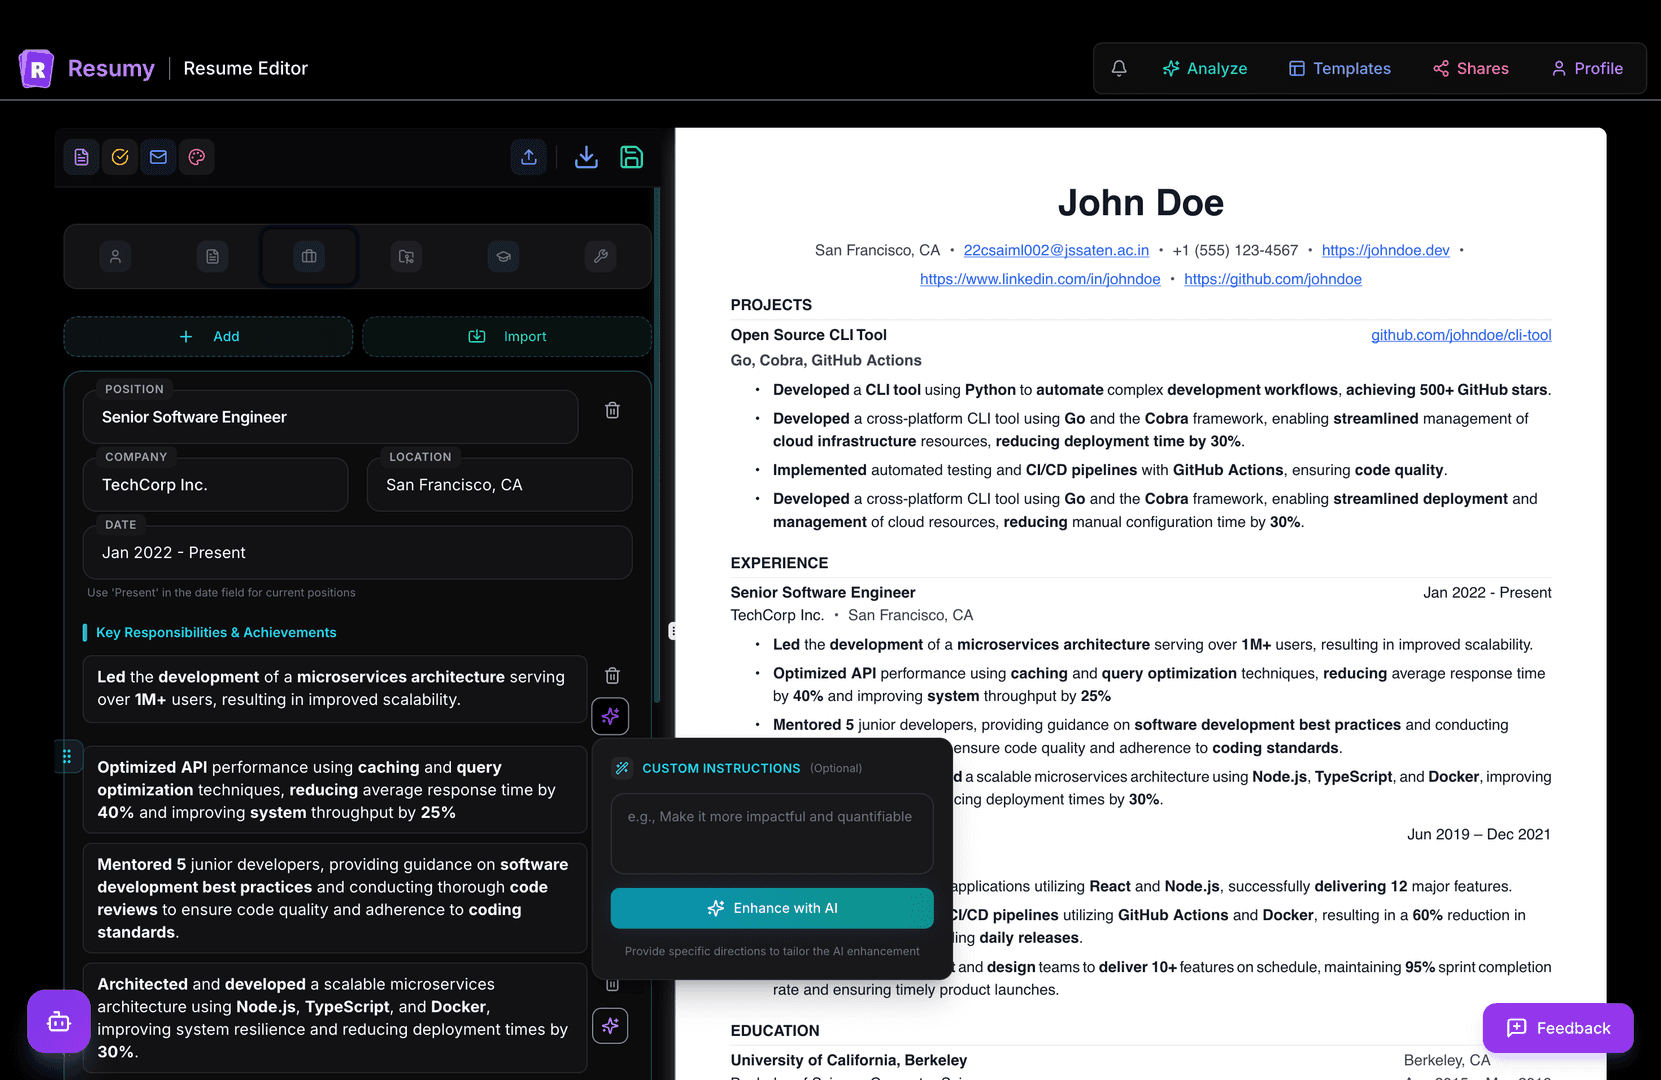Viewport: 1661px width, 1080px height.
Task: Open https://github.com/johndoe link
Action: coord(1273,279)
